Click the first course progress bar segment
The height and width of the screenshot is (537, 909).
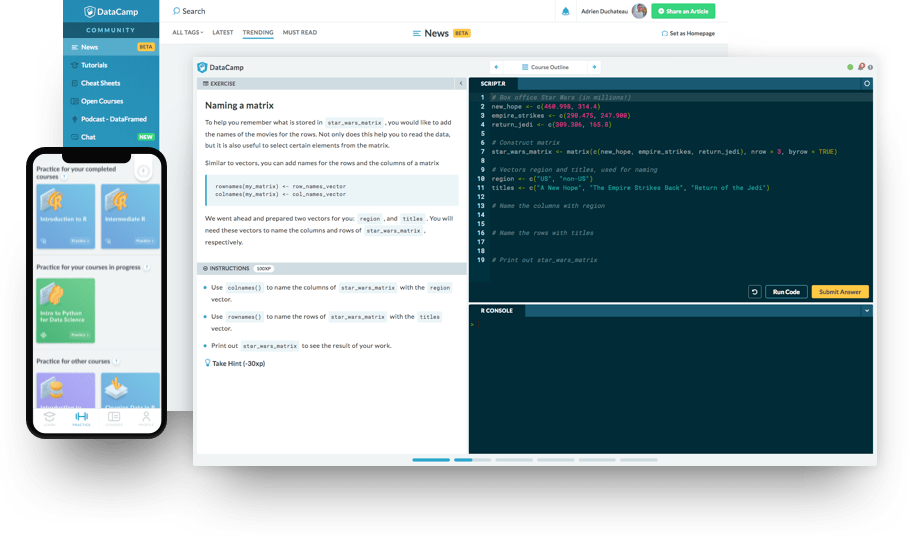pos(431,460)
